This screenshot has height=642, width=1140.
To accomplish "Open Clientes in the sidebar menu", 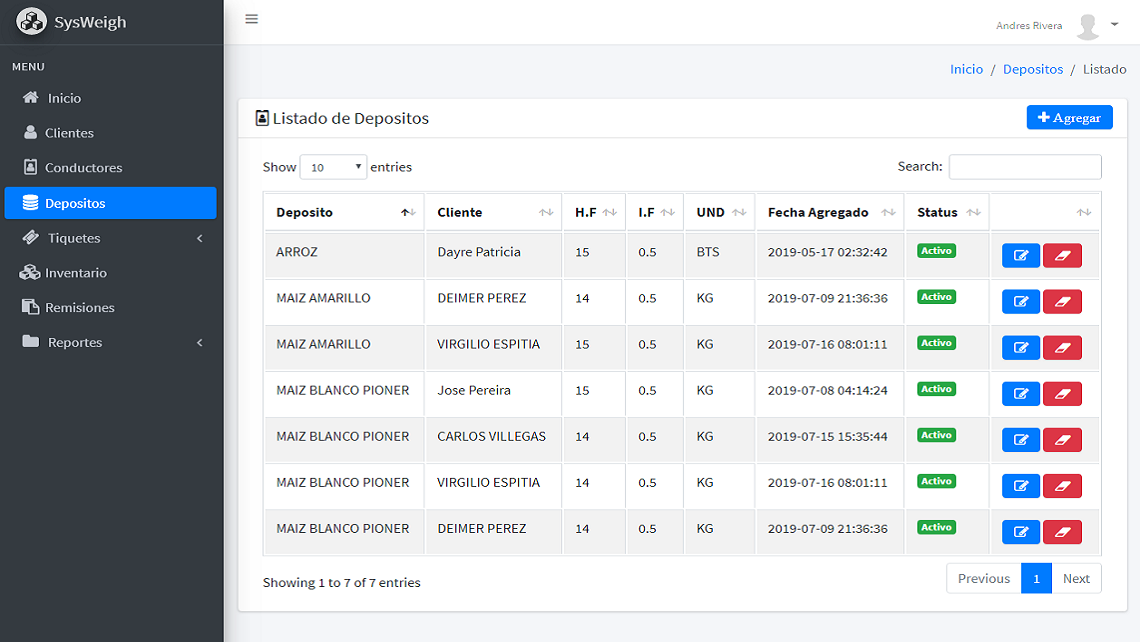I will tap(69, 133).
